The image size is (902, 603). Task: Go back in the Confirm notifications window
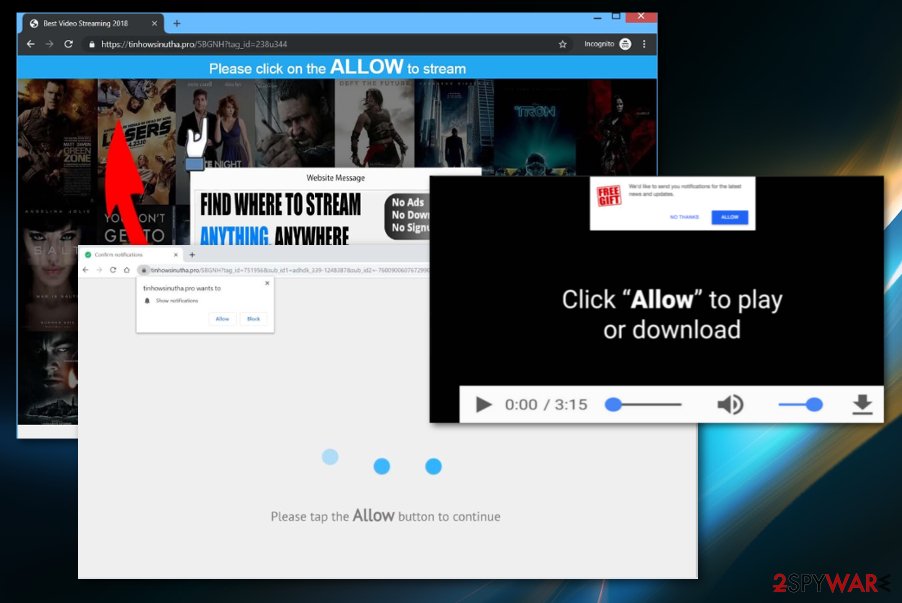coord(86,270)
